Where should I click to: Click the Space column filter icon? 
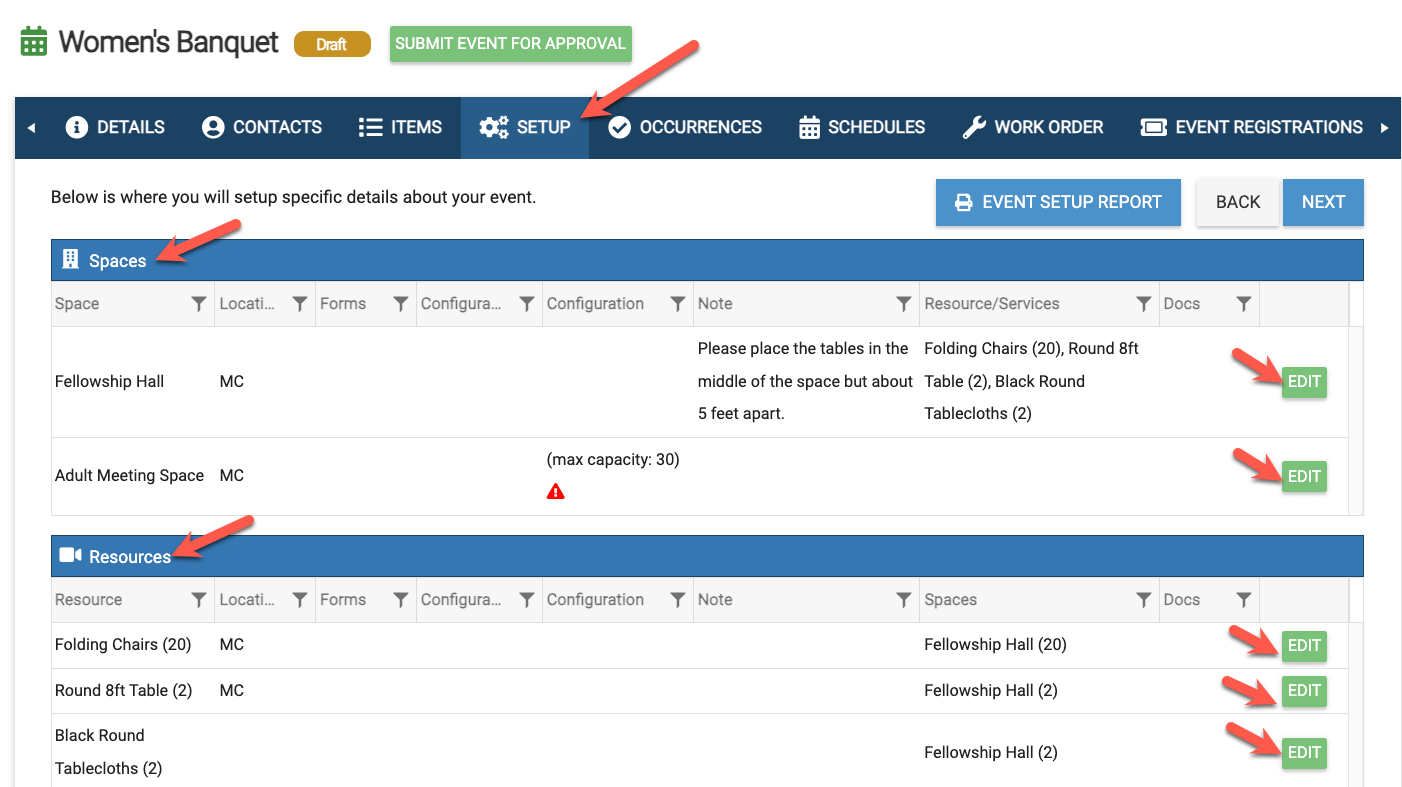tap(198, 304)
